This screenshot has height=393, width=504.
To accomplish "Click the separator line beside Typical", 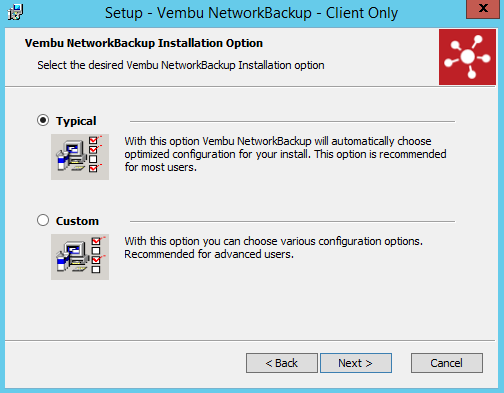I will pyautogui.click(x=292, y=121).
